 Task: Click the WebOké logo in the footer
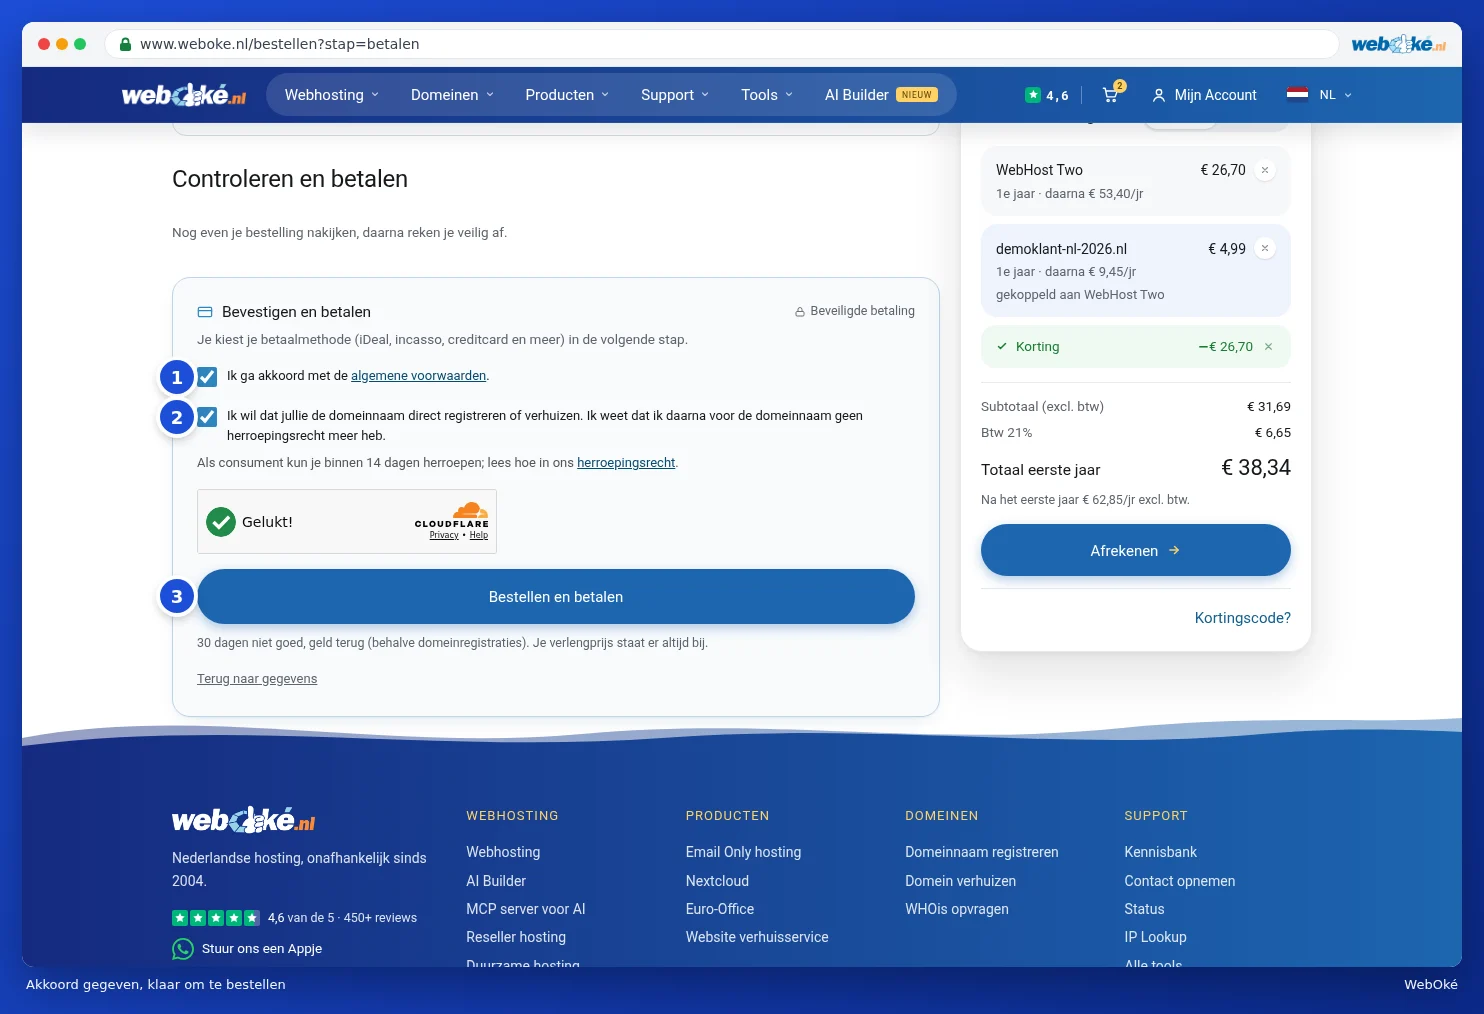tap(244, 820)
